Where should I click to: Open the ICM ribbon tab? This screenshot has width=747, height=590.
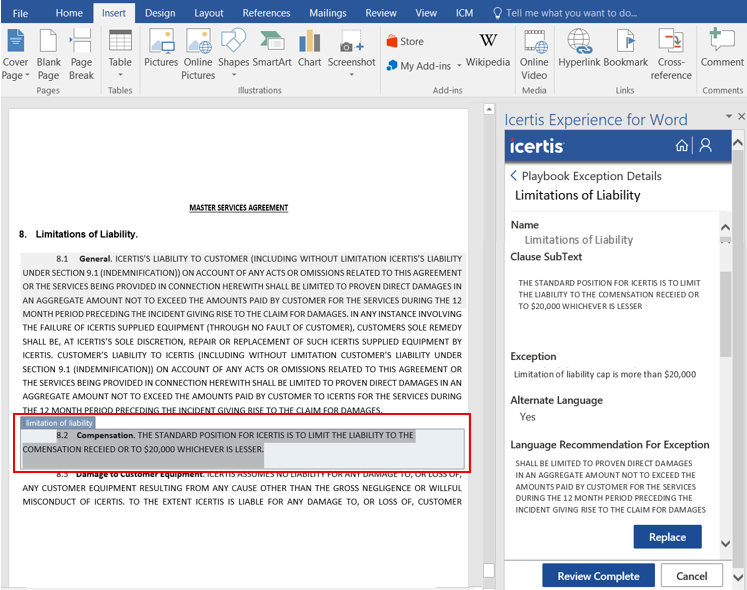pyautogui.click(x=464, y=13)
